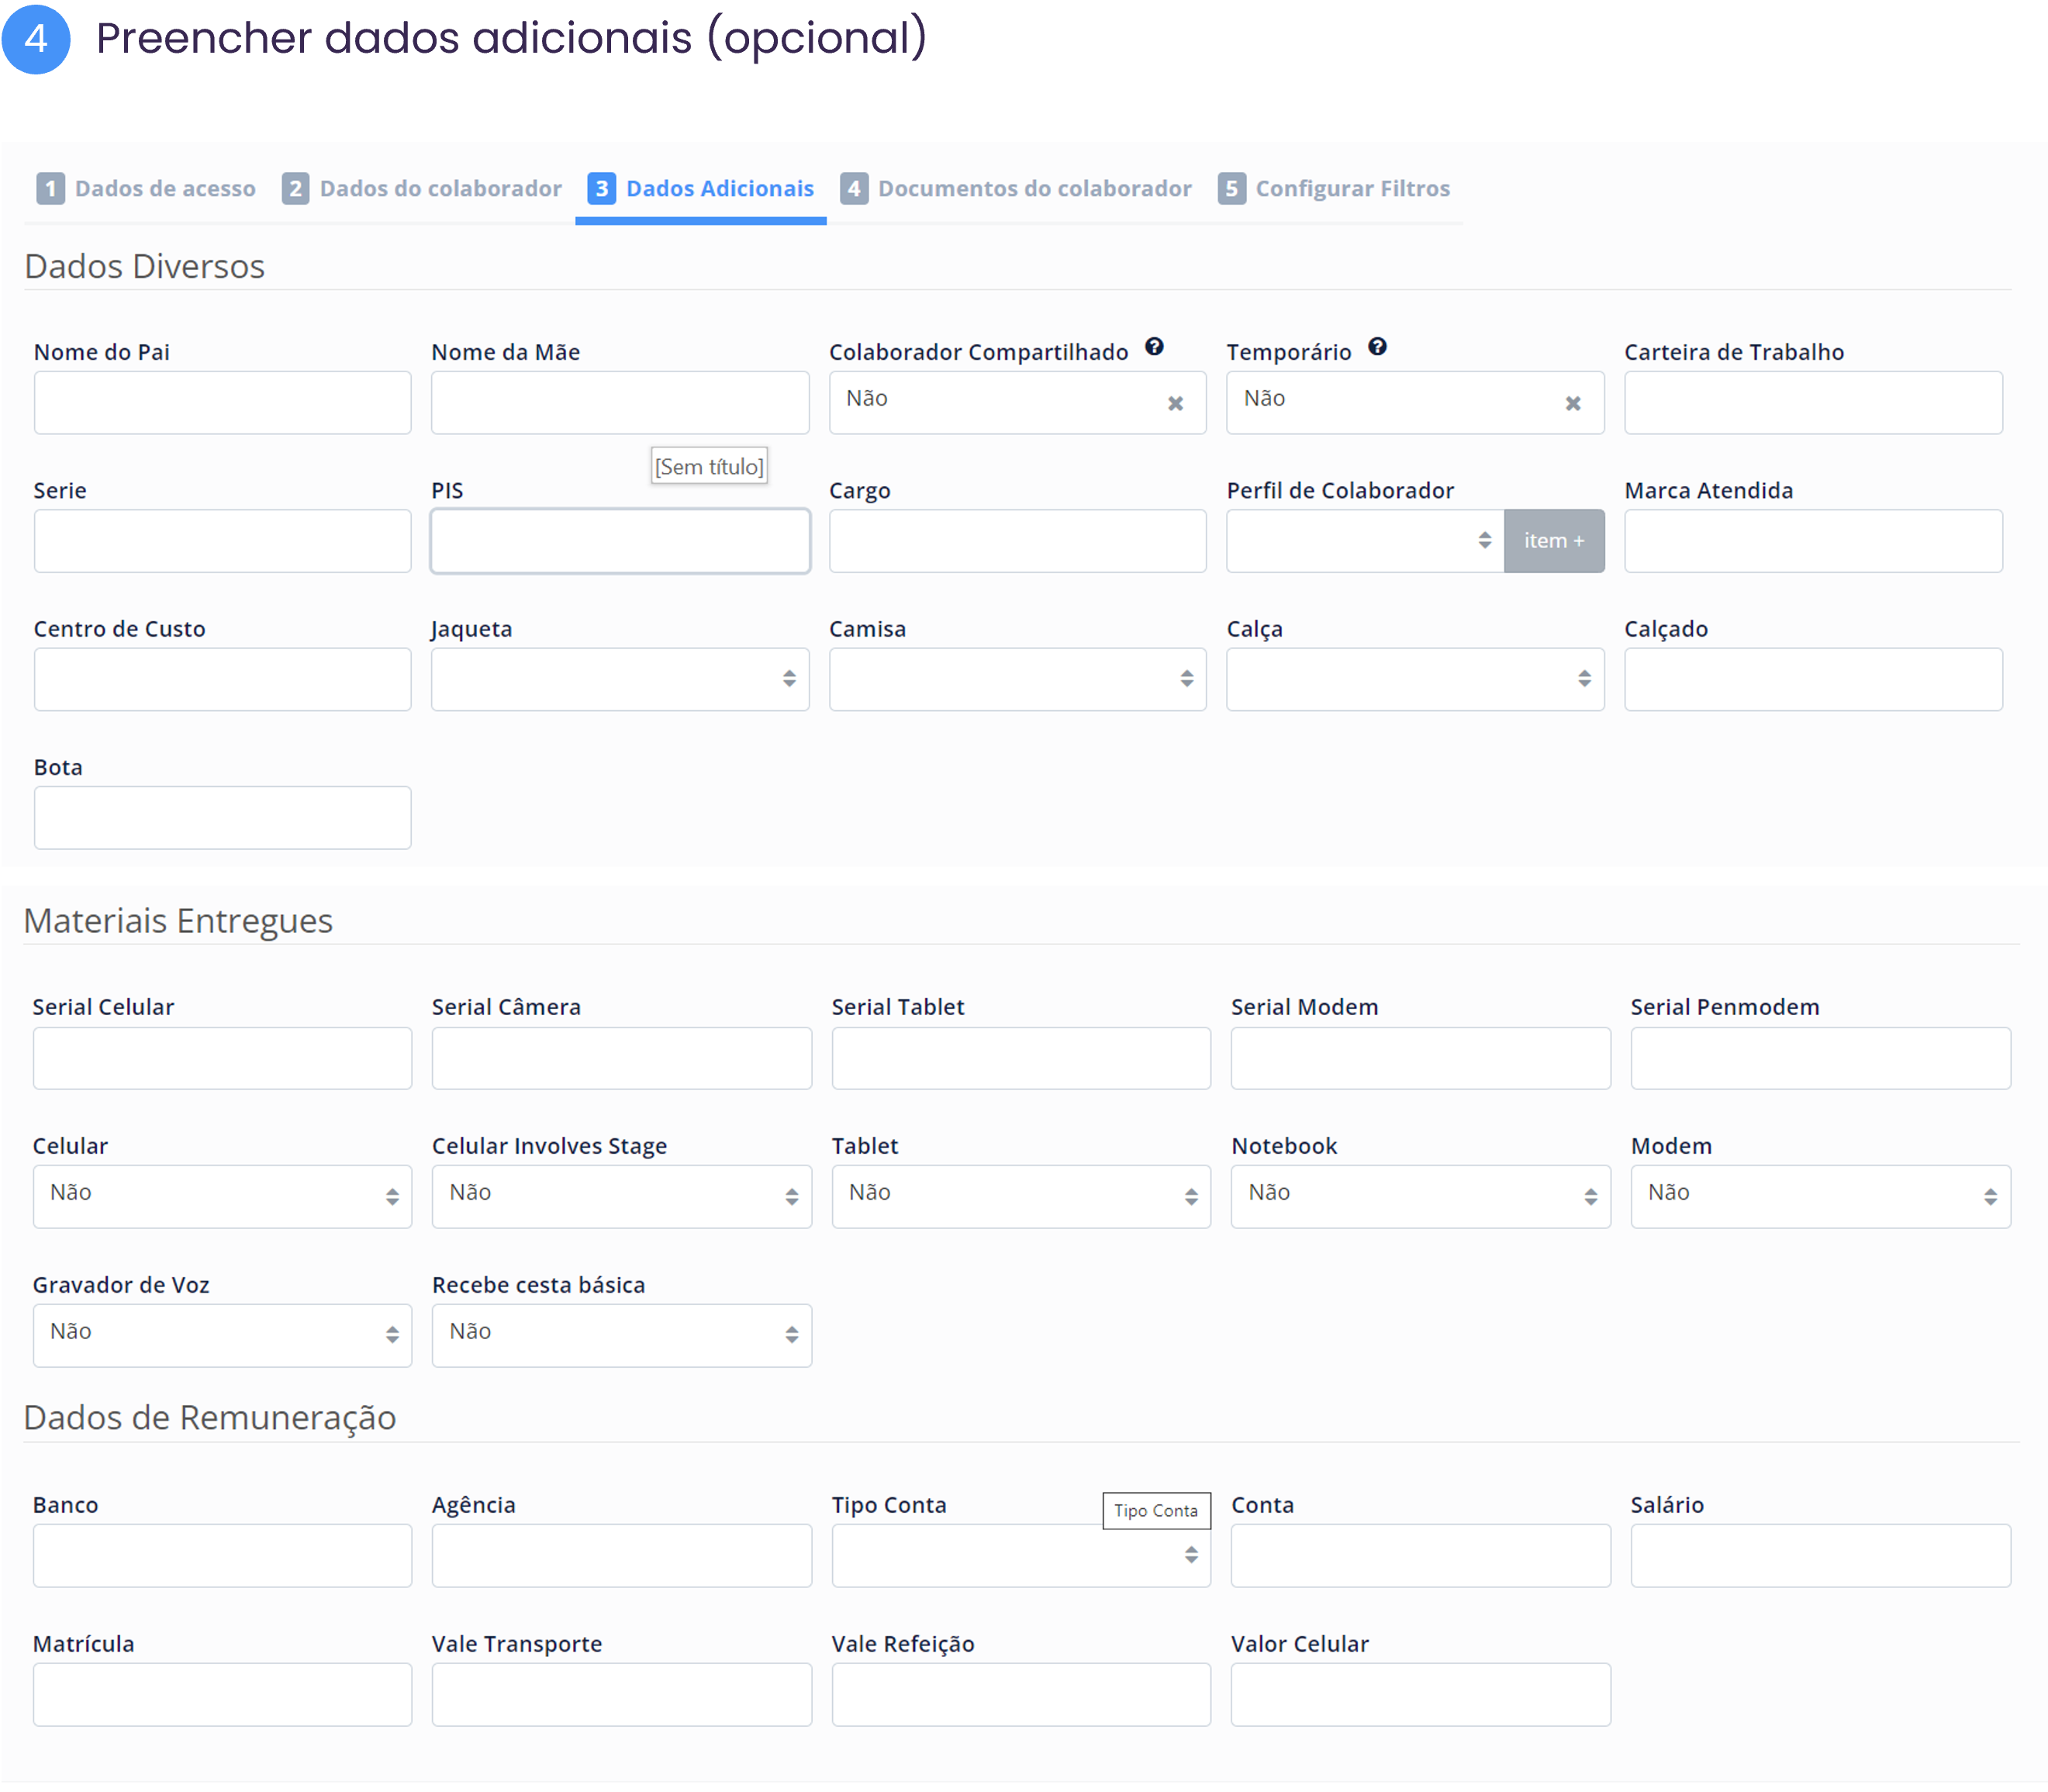Select the 'Dados Adicionais' tab
The width and height of the screenshot is (2048, 1792).
coord(701,188)
